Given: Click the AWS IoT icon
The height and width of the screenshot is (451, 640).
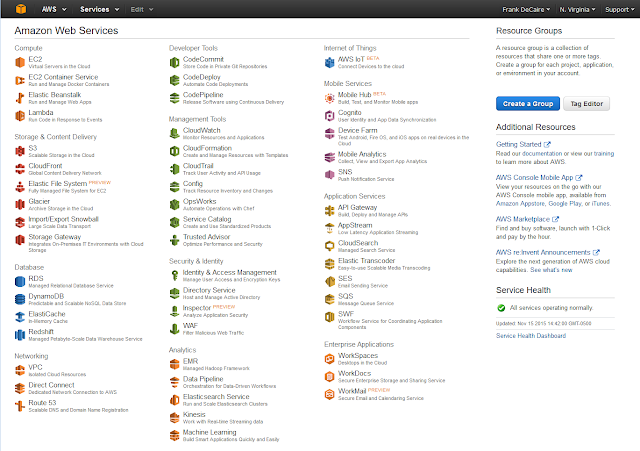Looking at the screenshot, I should point(329,62).
